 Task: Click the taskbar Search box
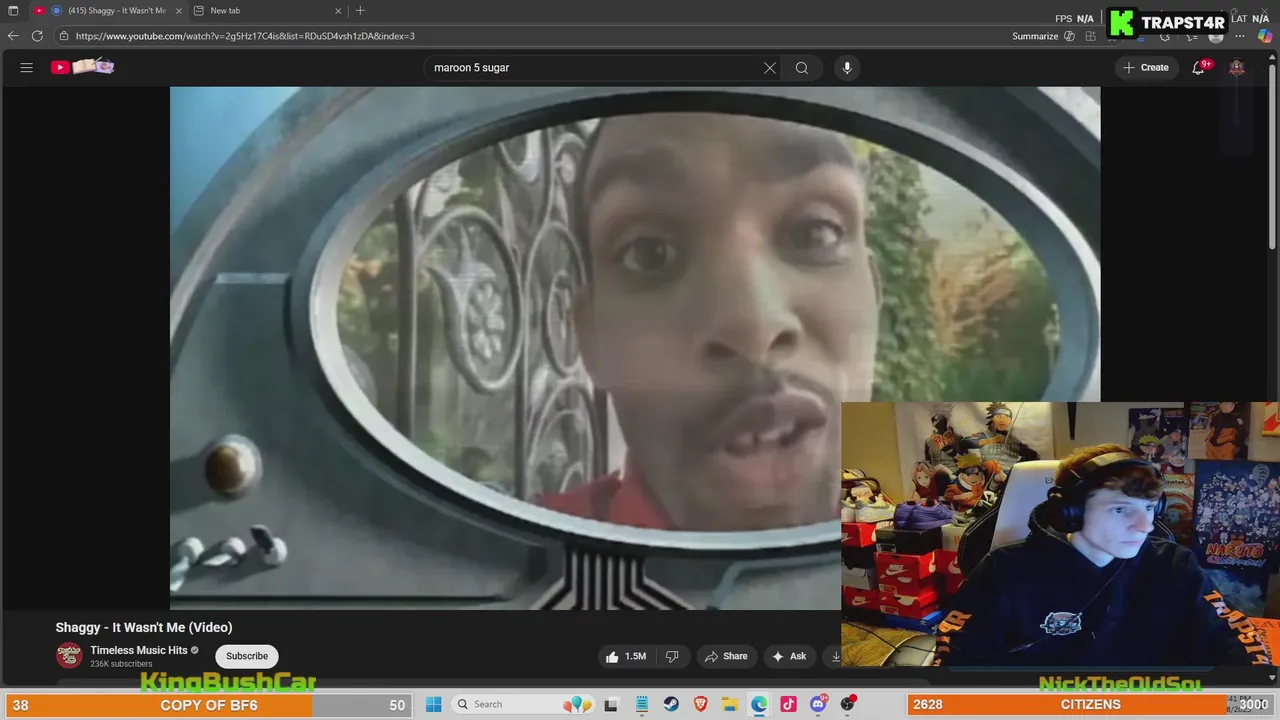(x=522, y=704)
